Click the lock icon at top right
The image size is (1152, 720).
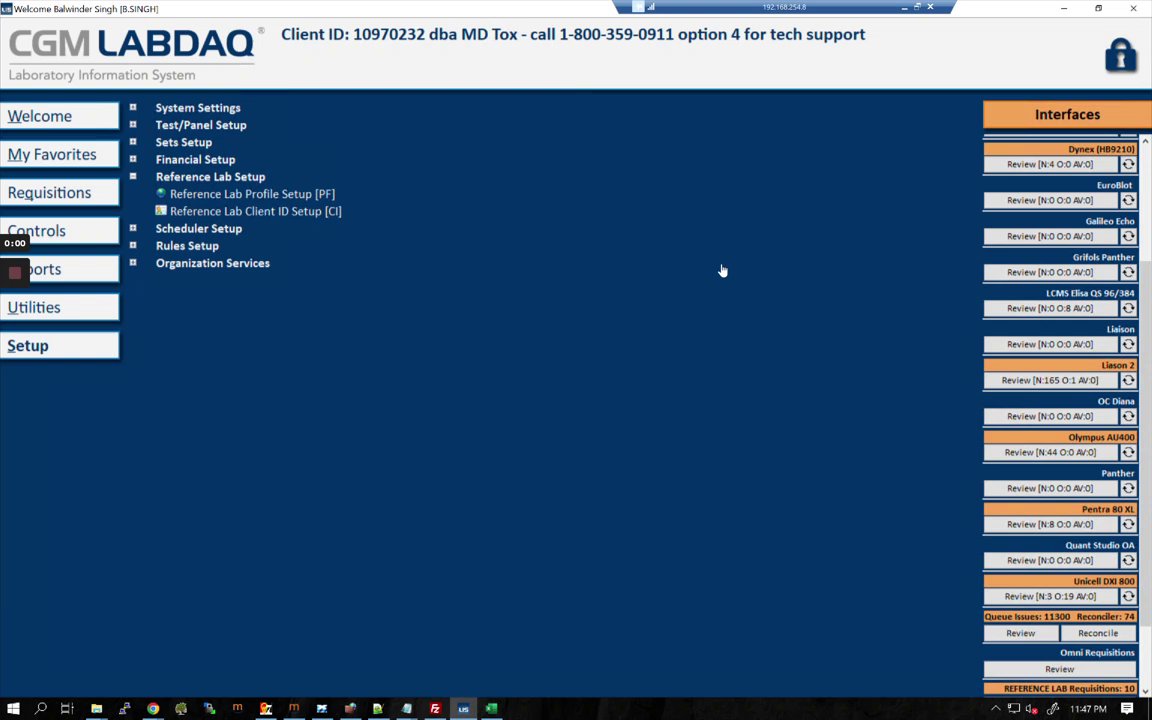click(x=1120, y=56)
